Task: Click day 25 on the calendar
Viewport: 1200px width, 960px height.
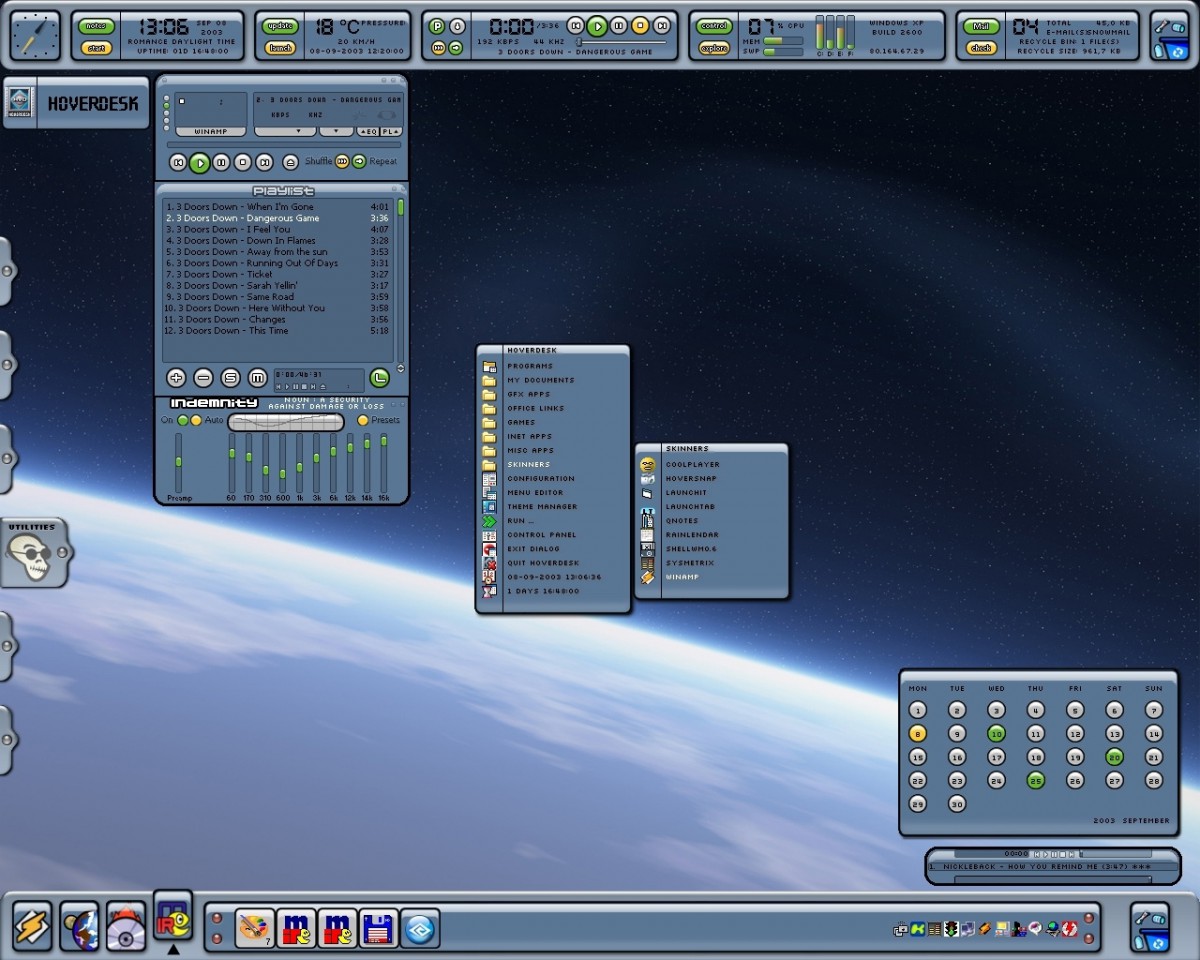Action: [x=1036, y=780]
